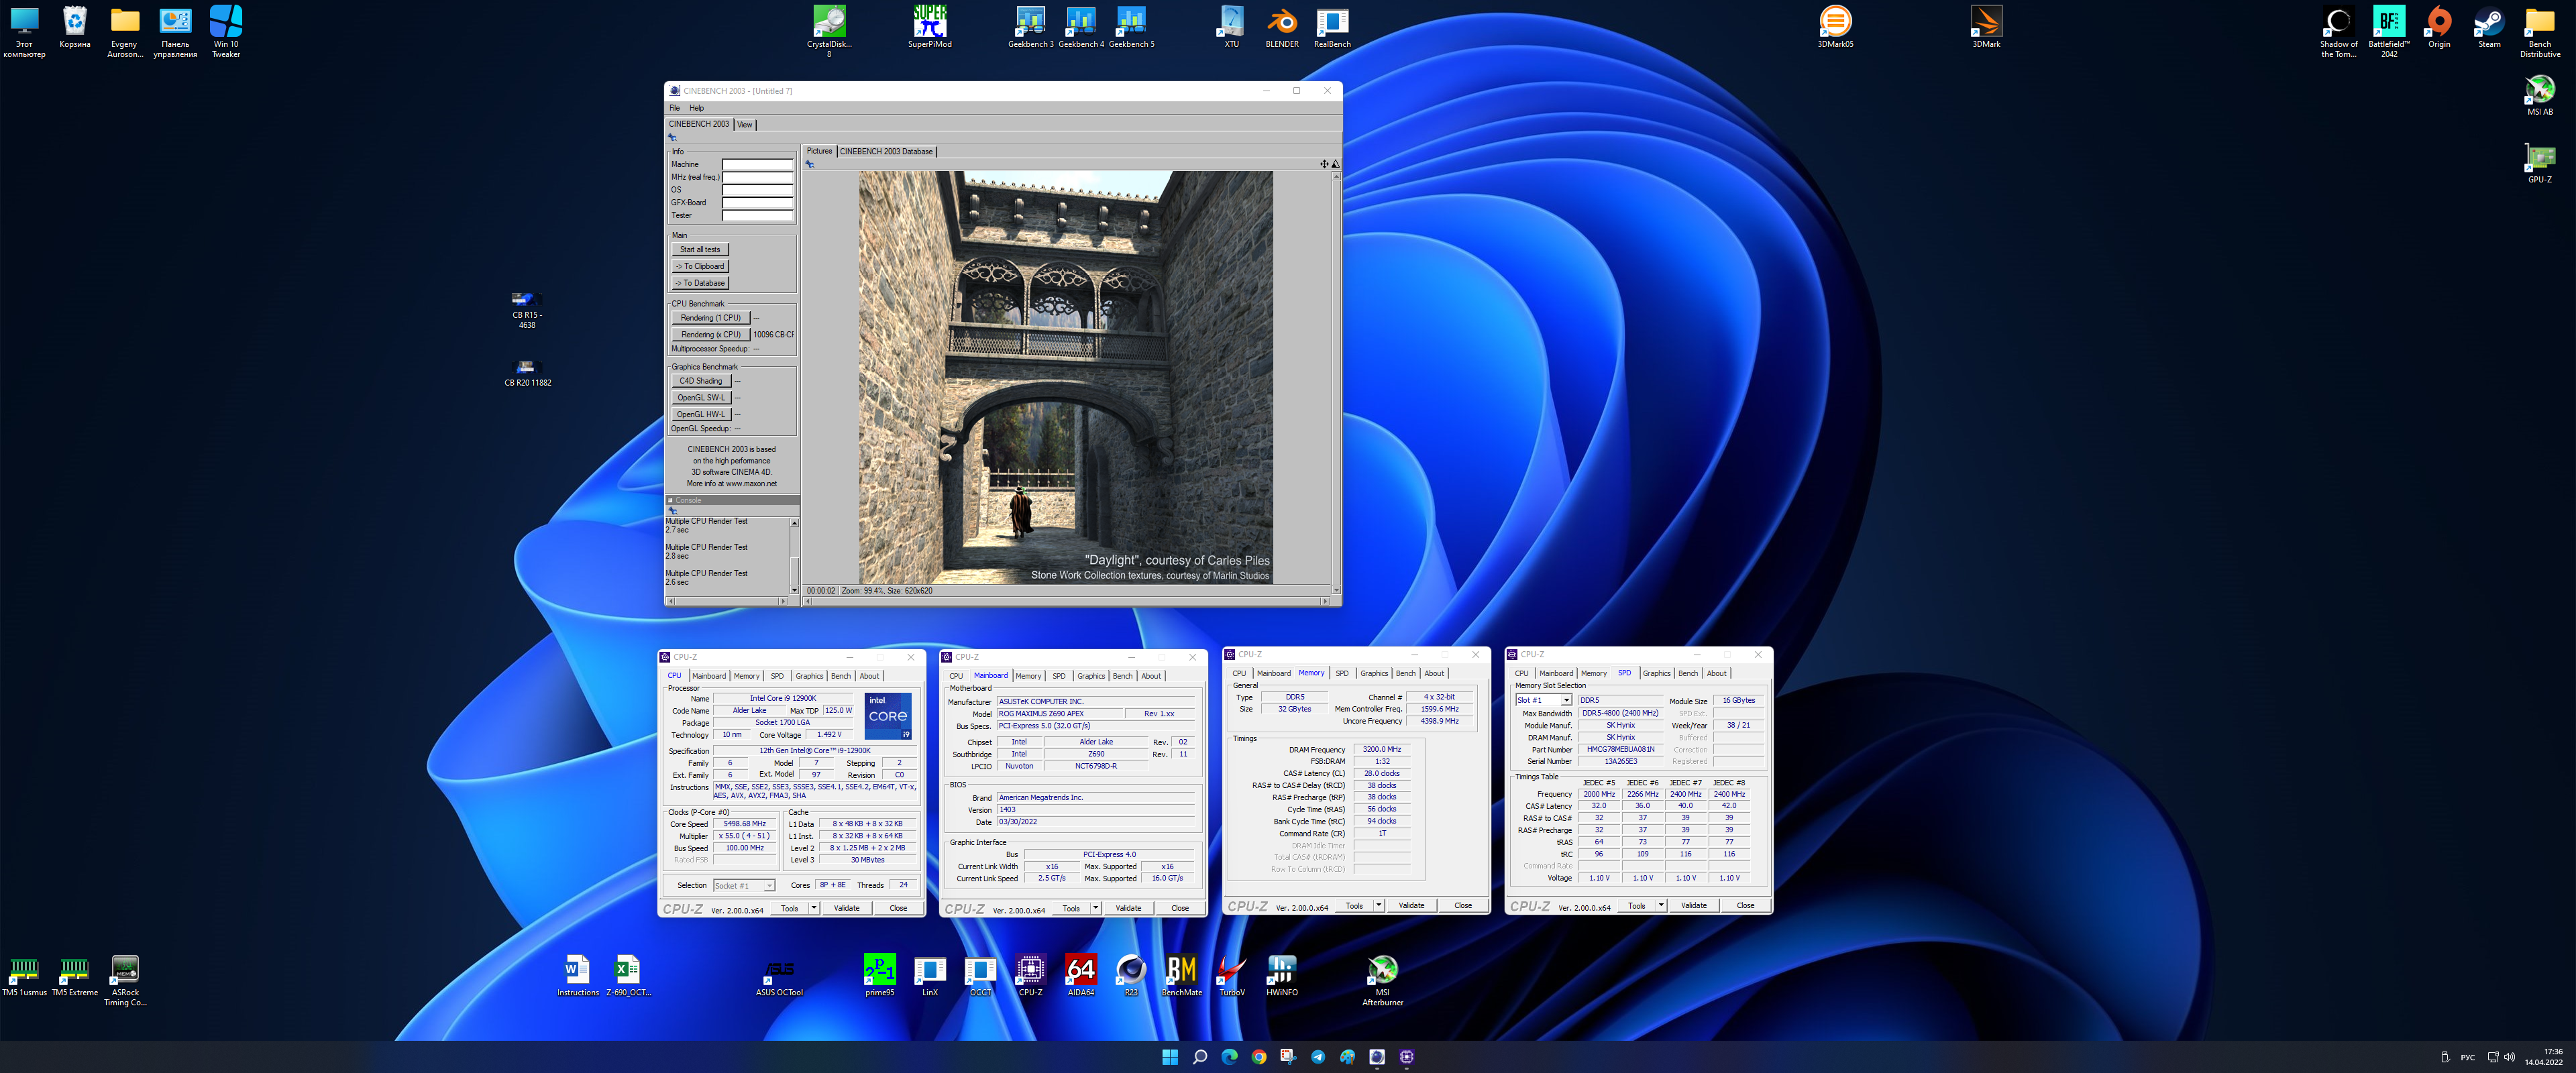Click the pin icon below the Console header

(672, 511)
